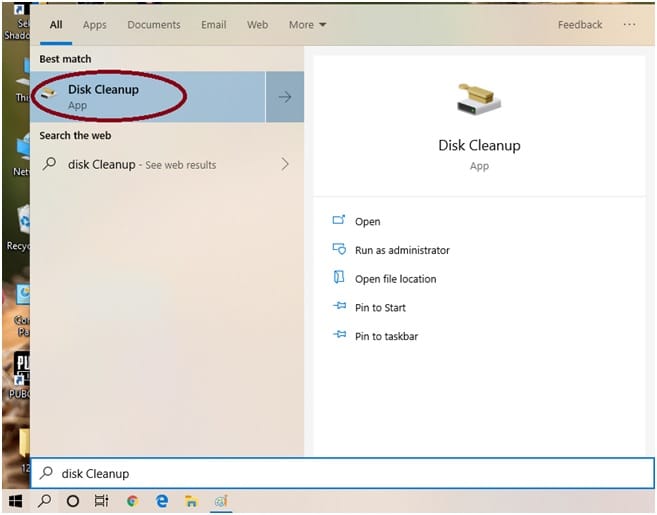The height and width of the screenshot is (515, 657).
Task: Open Cortana from the taskbar
Action: coord(73,501)
